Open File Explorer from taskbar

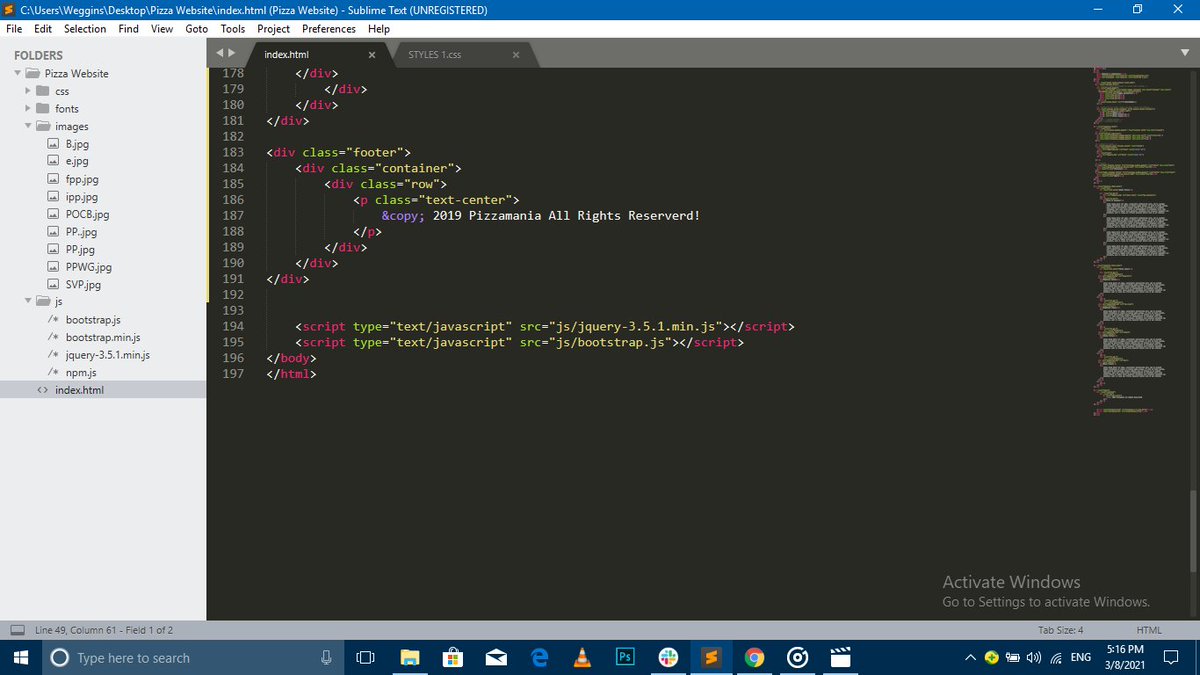click(x=410, y=657)
